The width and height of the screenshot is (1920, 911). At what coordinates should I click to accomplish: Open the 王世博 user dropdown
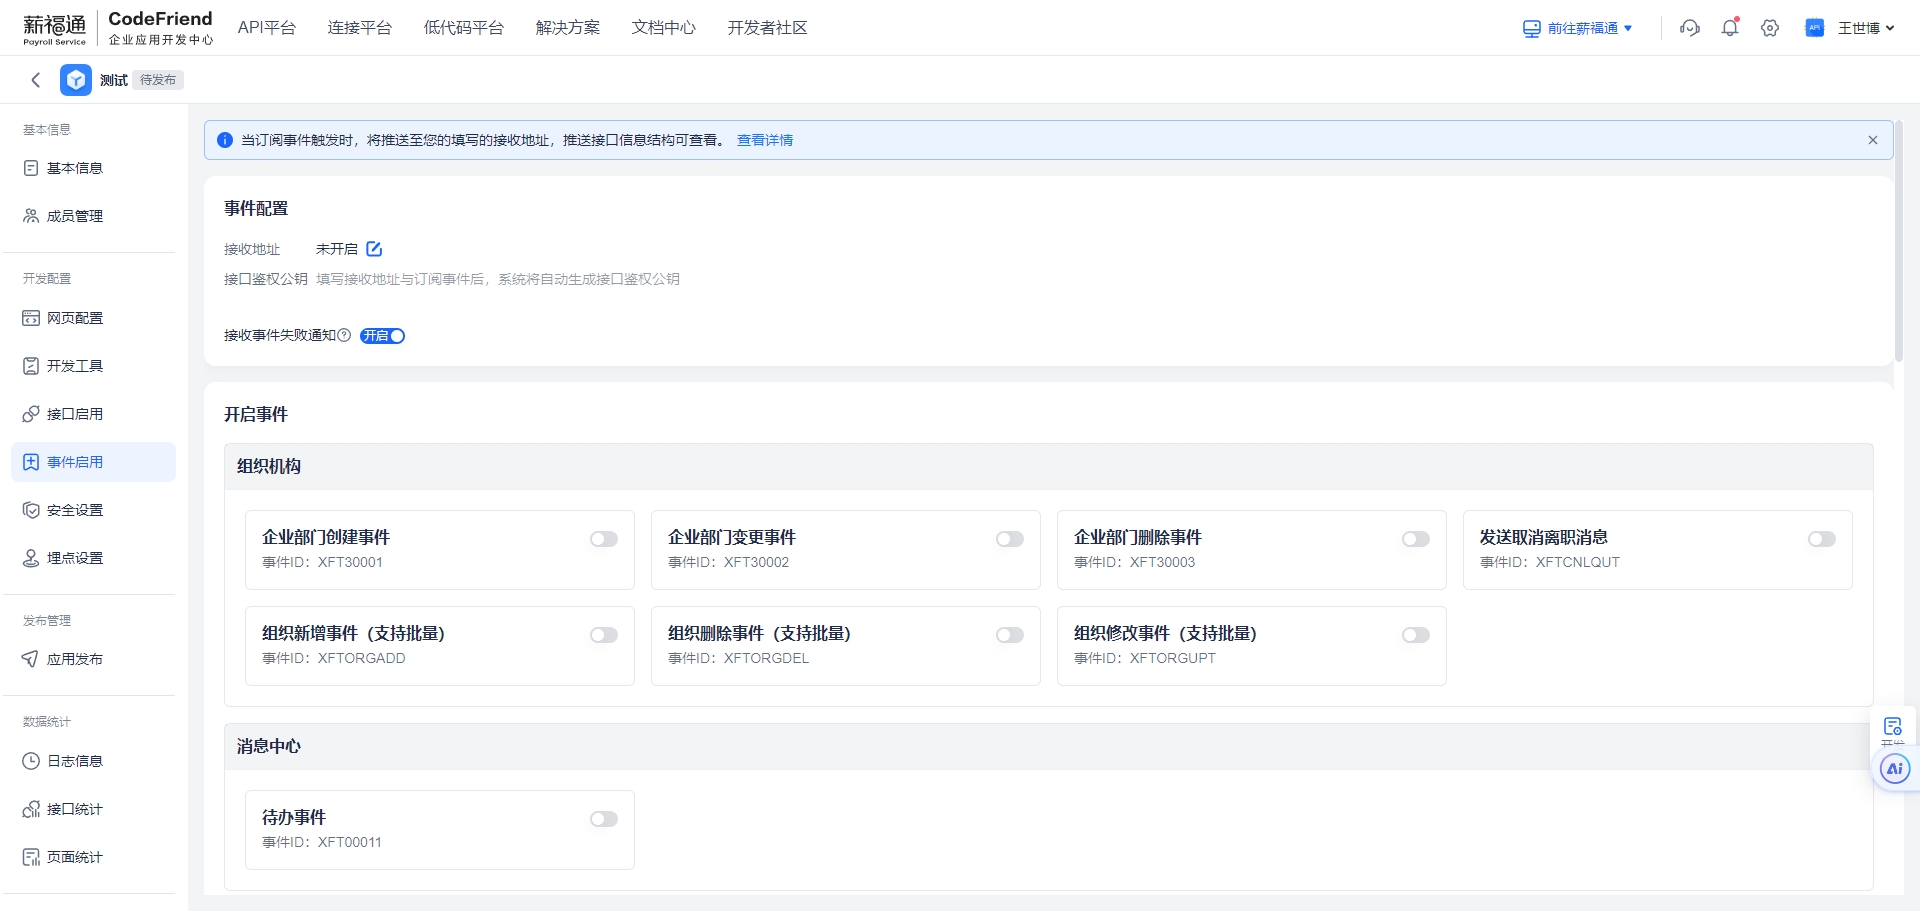coord(1866,28)
